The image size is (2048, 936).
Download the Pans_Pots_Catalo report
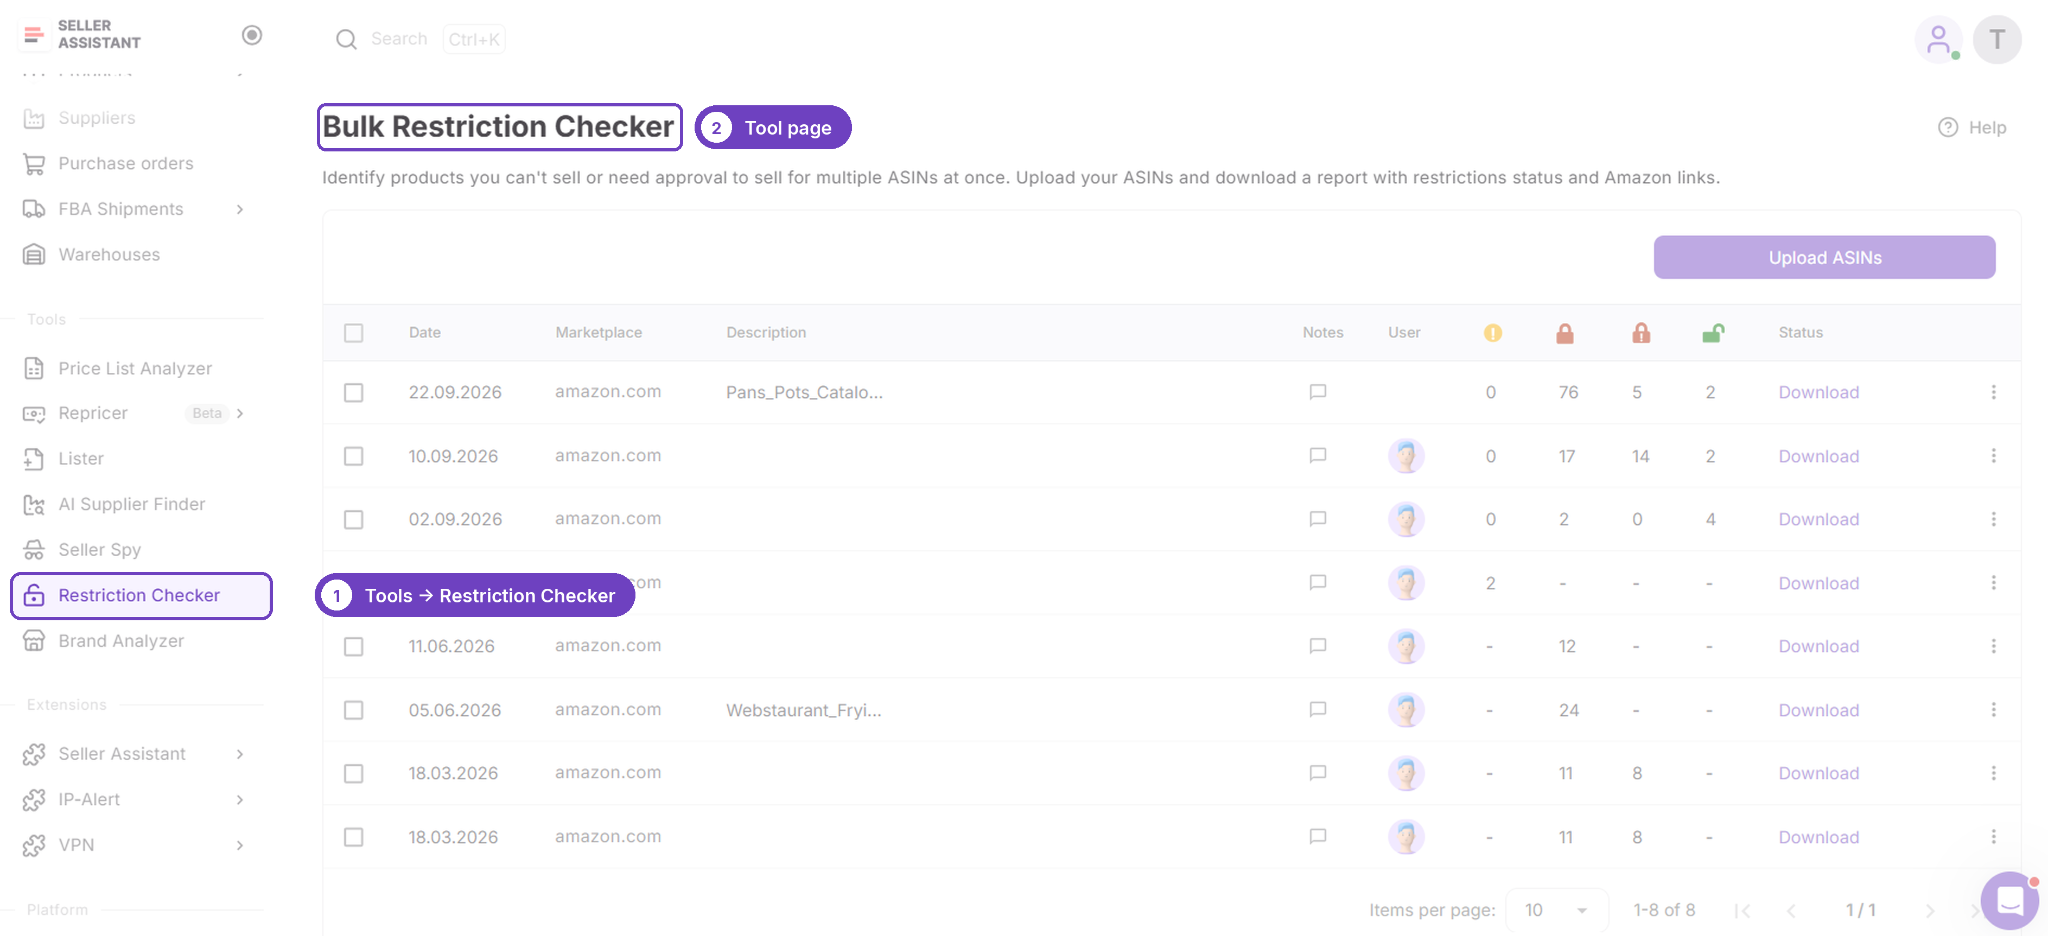click(1818, 392)
